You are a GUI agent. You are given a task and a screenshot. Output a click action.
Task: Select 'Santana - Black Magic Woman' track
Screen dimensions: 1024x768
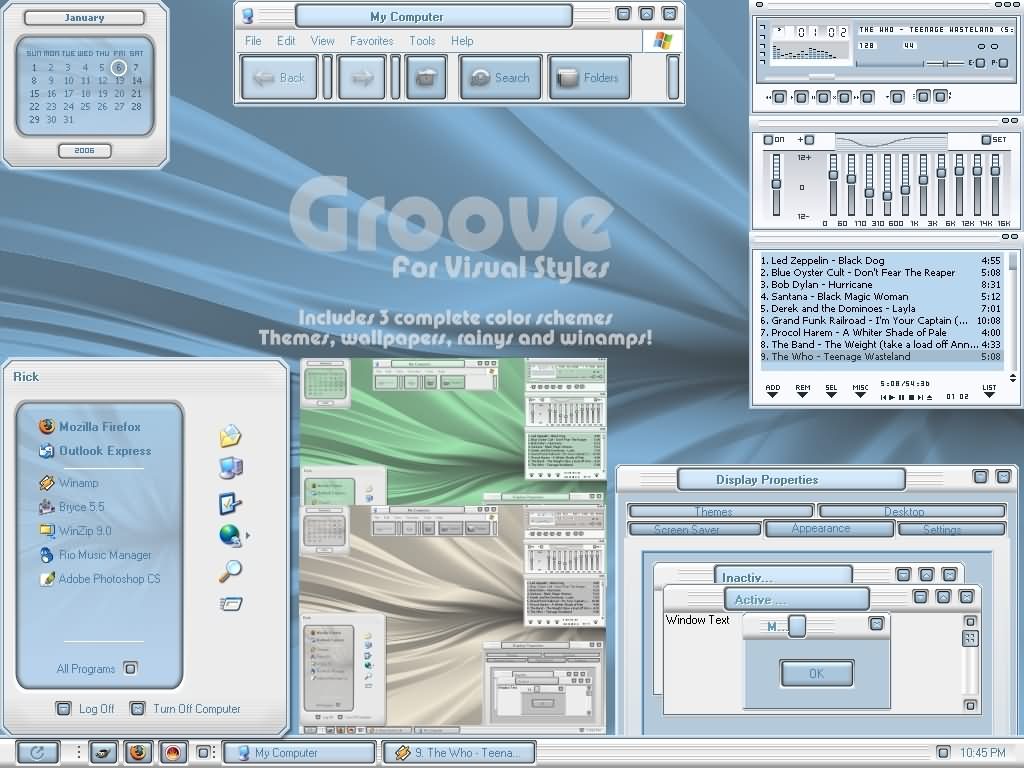tap(880, 296)
